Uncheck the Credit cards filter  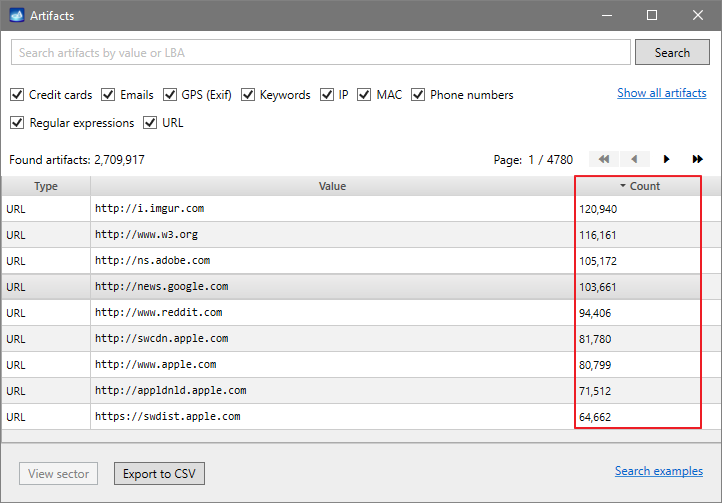click(x=17, y=95)
